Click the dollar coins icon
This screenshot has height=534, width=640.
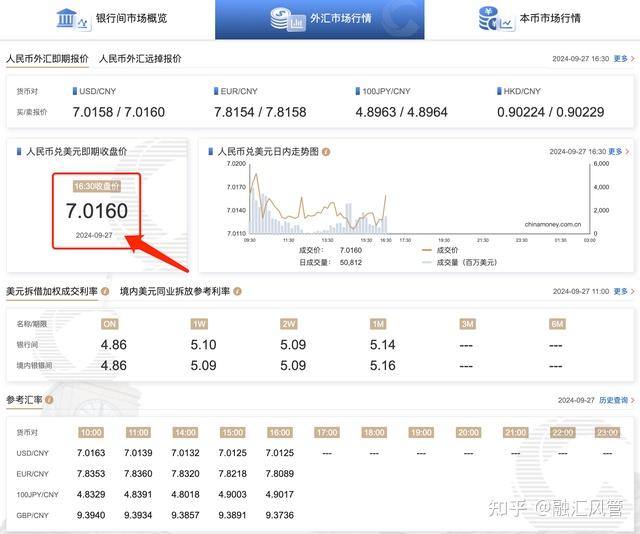point(288,19)
